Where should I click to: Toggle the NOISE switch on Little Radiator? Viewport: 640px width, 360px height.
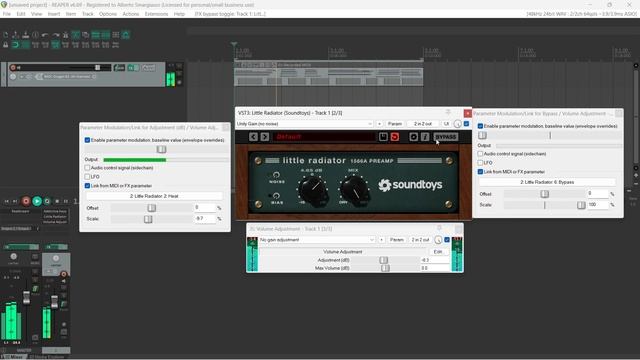pyautogui.click(x=276, y=176)
